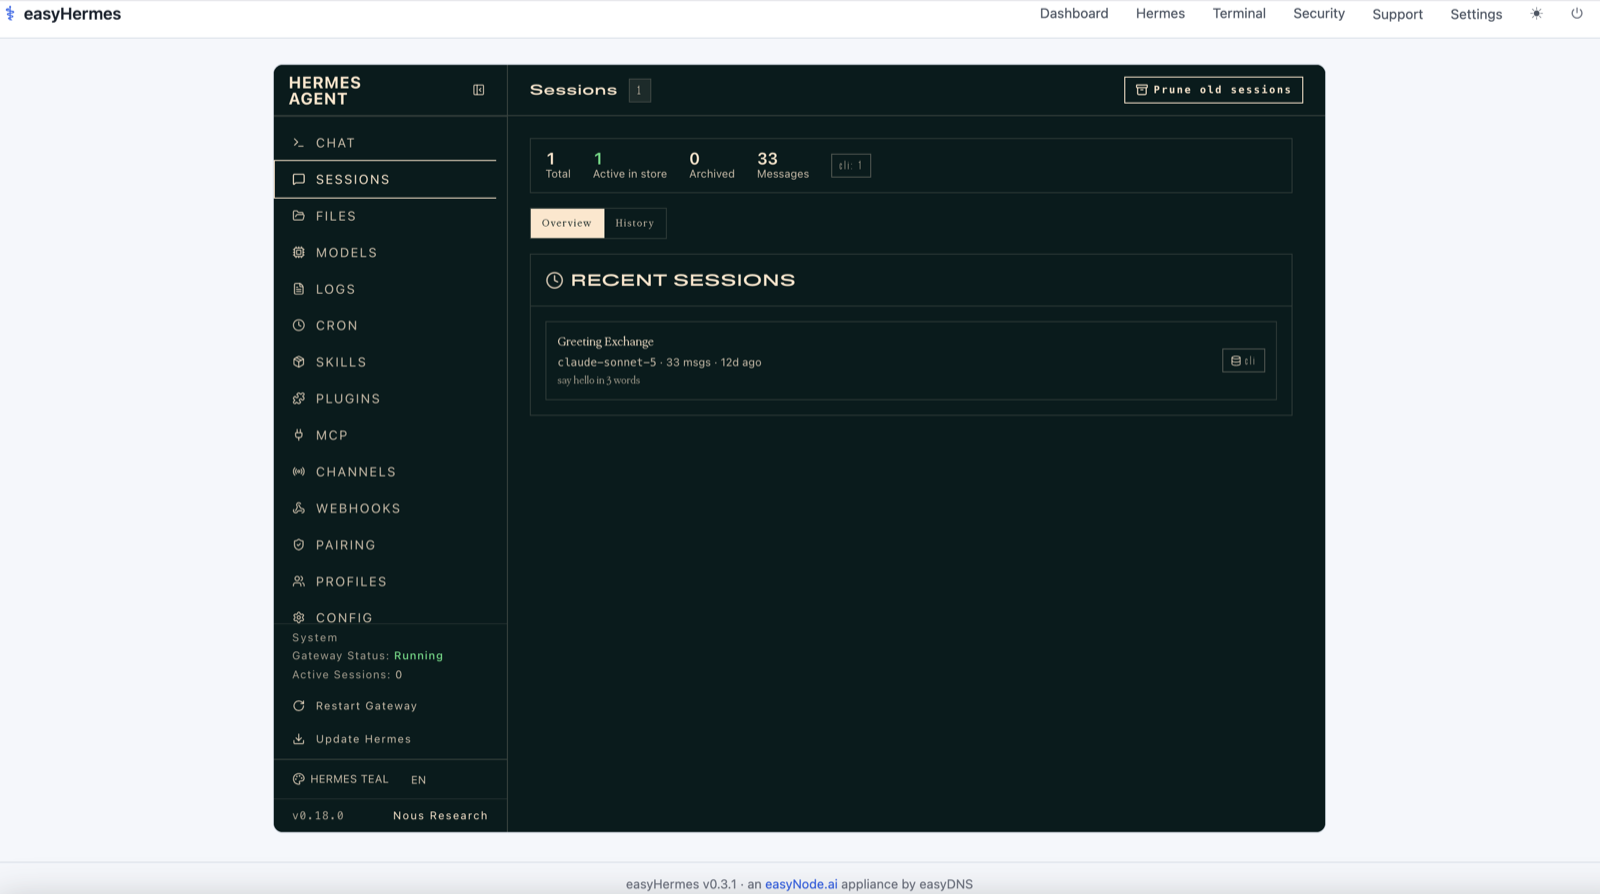Click the Pairing shield icon
Viewport: 1600px width, 894px height.
point(298,545)
